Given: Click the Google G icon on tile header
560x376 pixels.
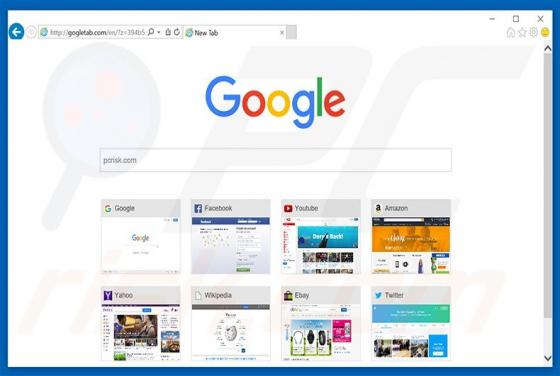Looking at the screenshot, I should coord(108,209).
